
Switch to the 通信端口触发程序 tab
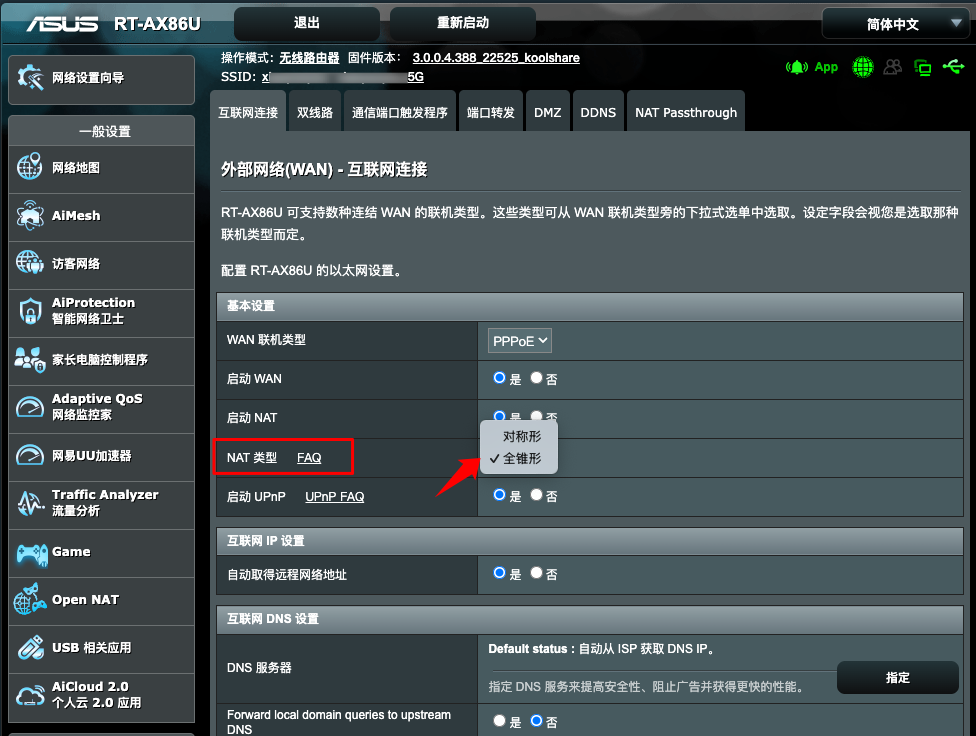click(x=400, y=112)
